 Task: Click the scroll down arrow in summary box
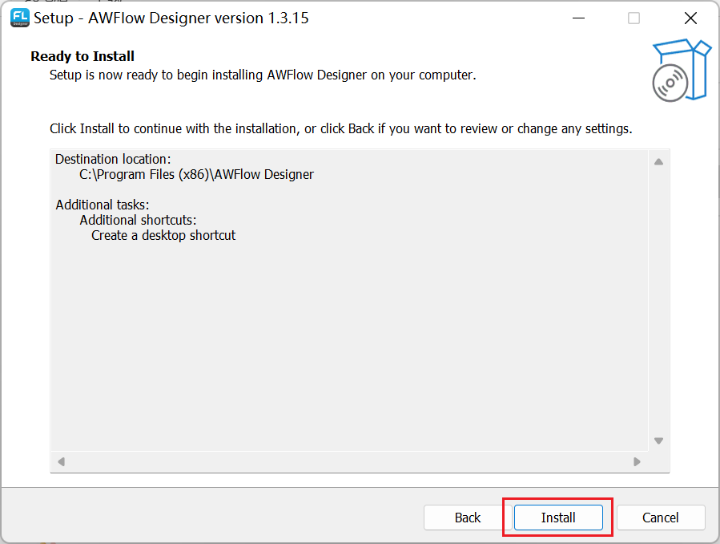click(x=658, y=441)
